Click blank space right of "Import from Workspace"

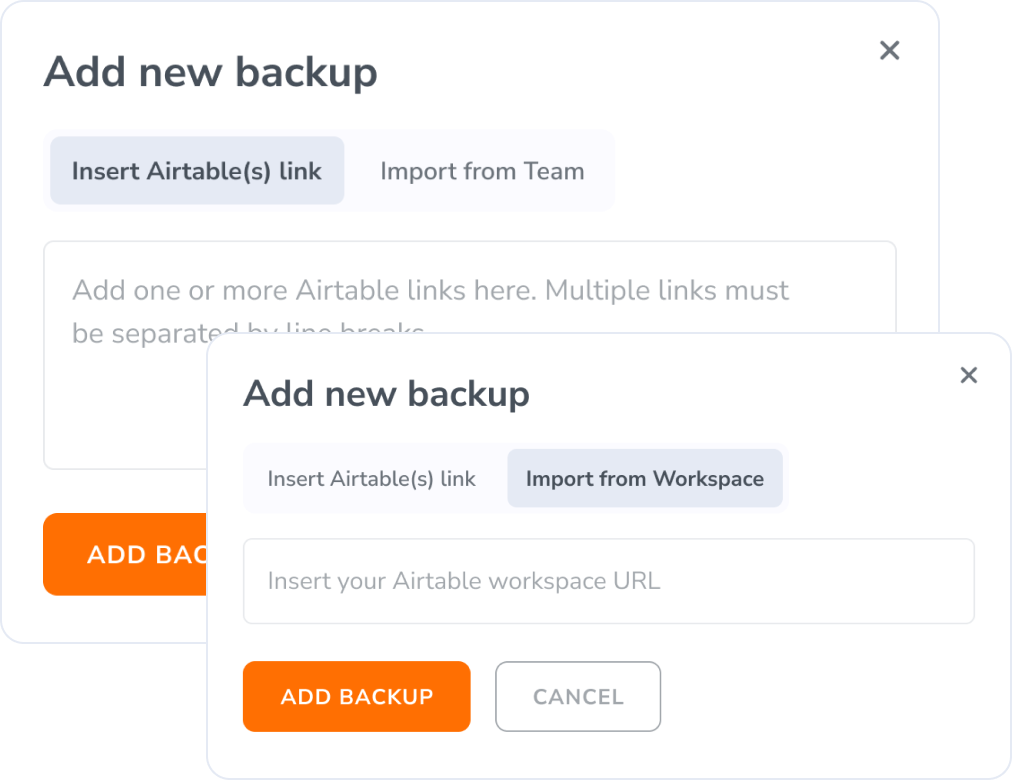pyautogui.click(x=880, y=479)
